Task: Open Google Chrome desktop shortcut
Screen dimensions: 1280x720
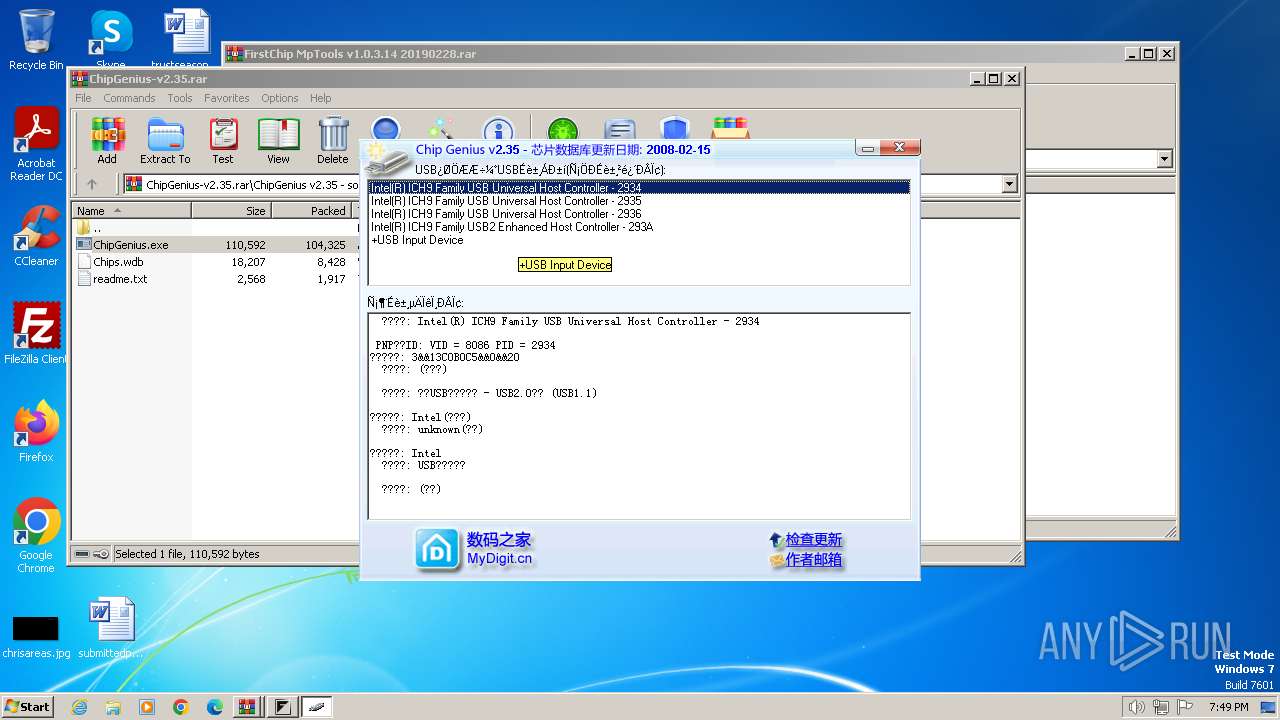Action: (36, 536)
